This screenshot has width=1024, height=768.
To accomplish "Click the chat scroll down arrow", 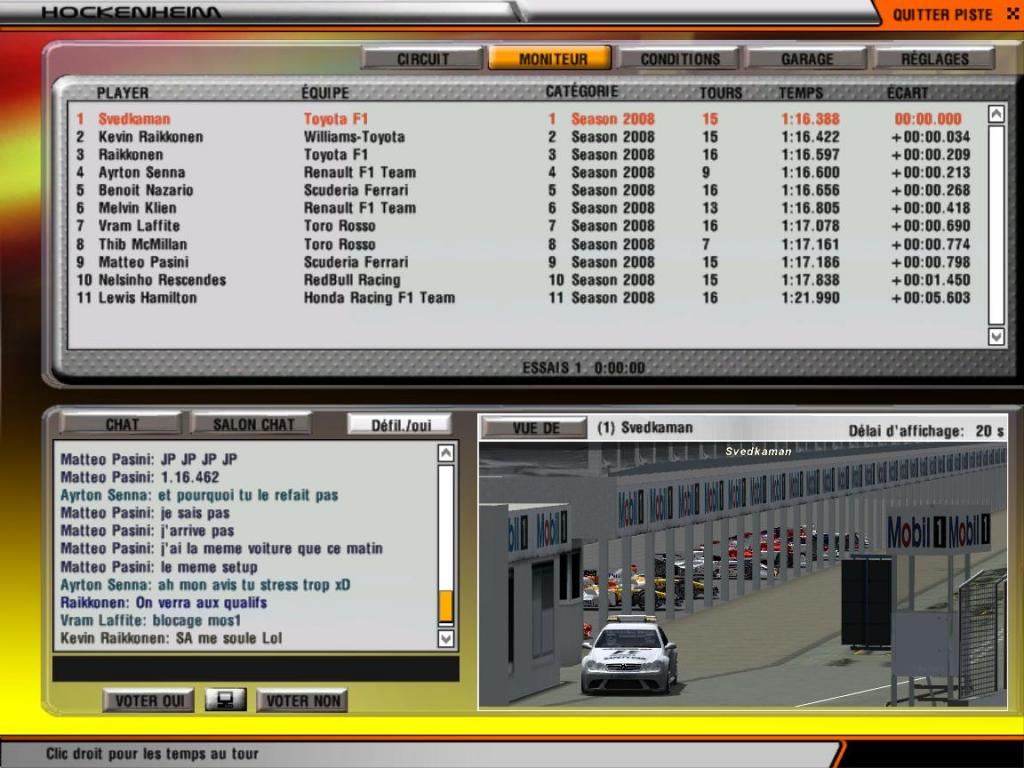I will [445, 638].
